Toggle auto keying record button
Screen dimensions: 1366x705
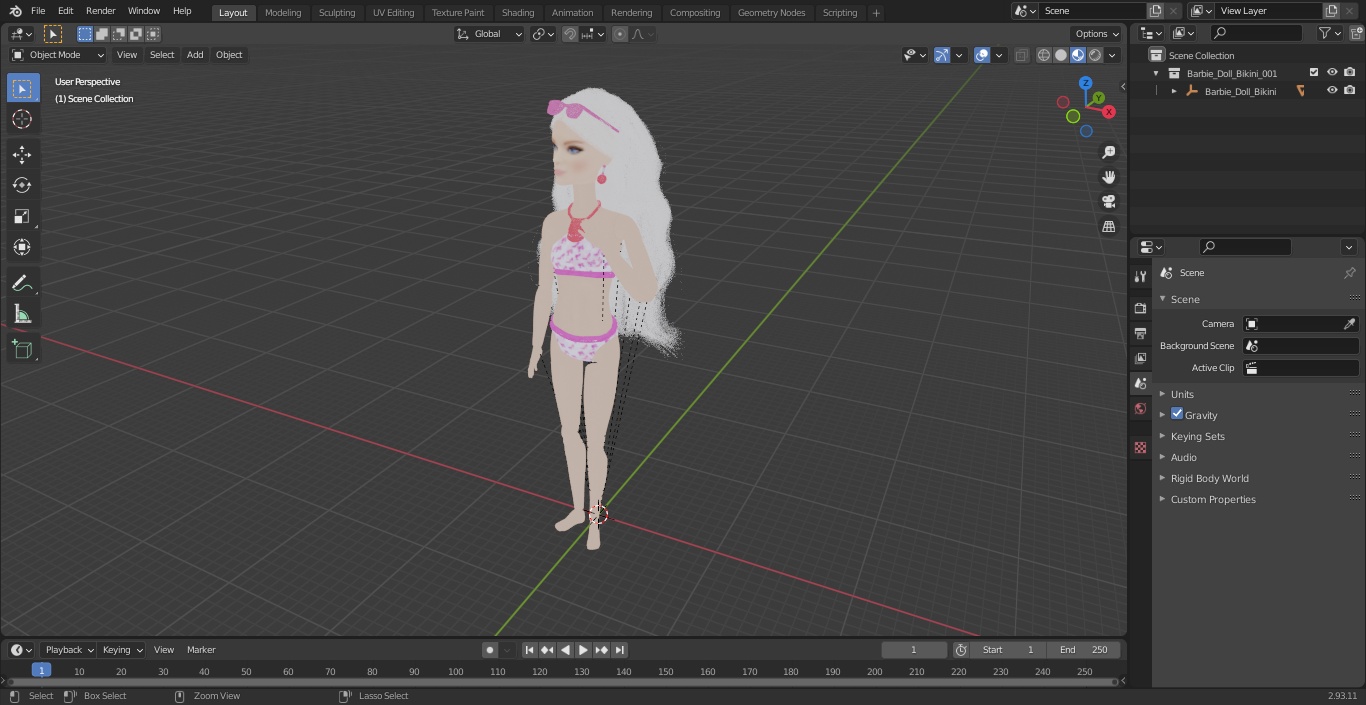(490, 650)
